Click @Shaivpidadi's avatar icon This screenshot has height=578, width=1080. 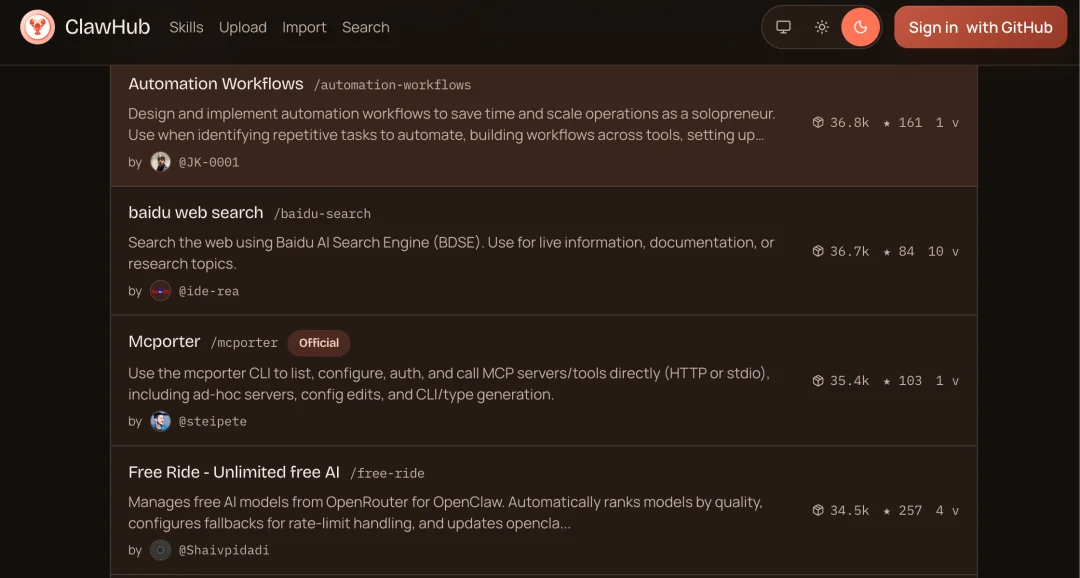coord(160,549)
